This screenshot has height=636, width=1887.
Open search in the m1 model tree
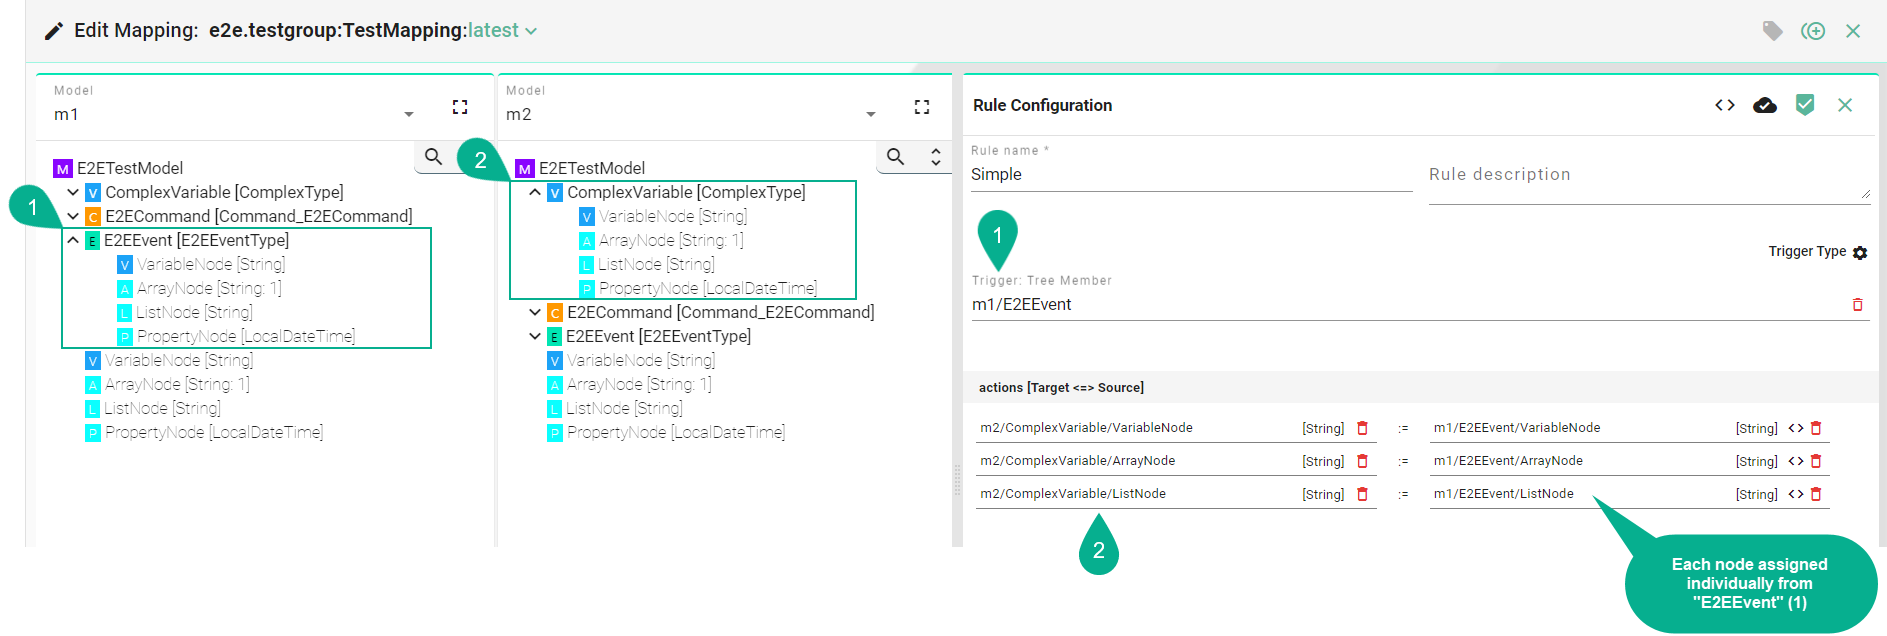click(433, 157)
